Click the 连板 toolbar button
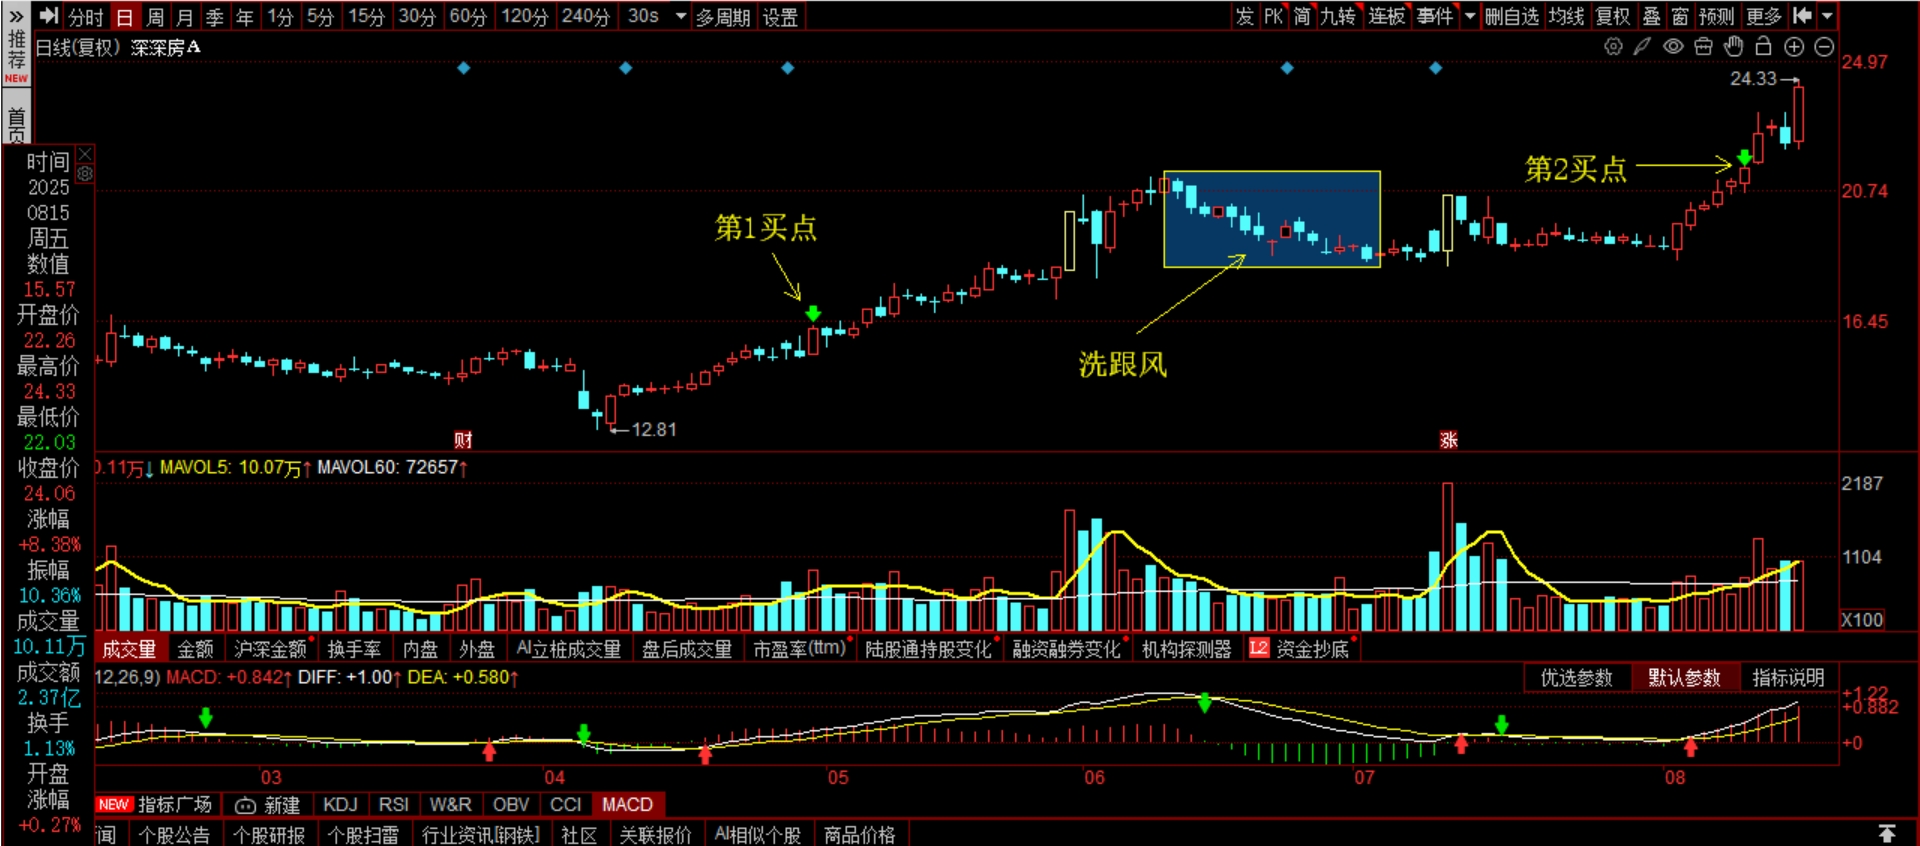 point(1387,16)
